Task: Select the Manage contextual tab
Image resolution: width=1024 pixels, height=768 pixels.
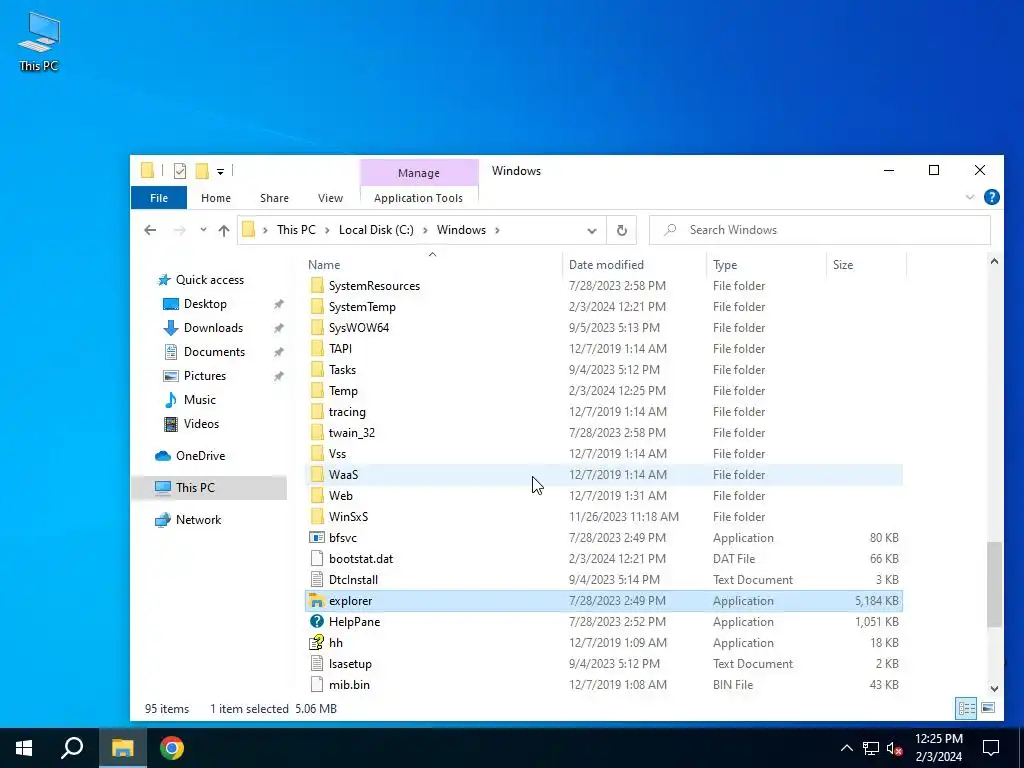Action: coord(419,173)
